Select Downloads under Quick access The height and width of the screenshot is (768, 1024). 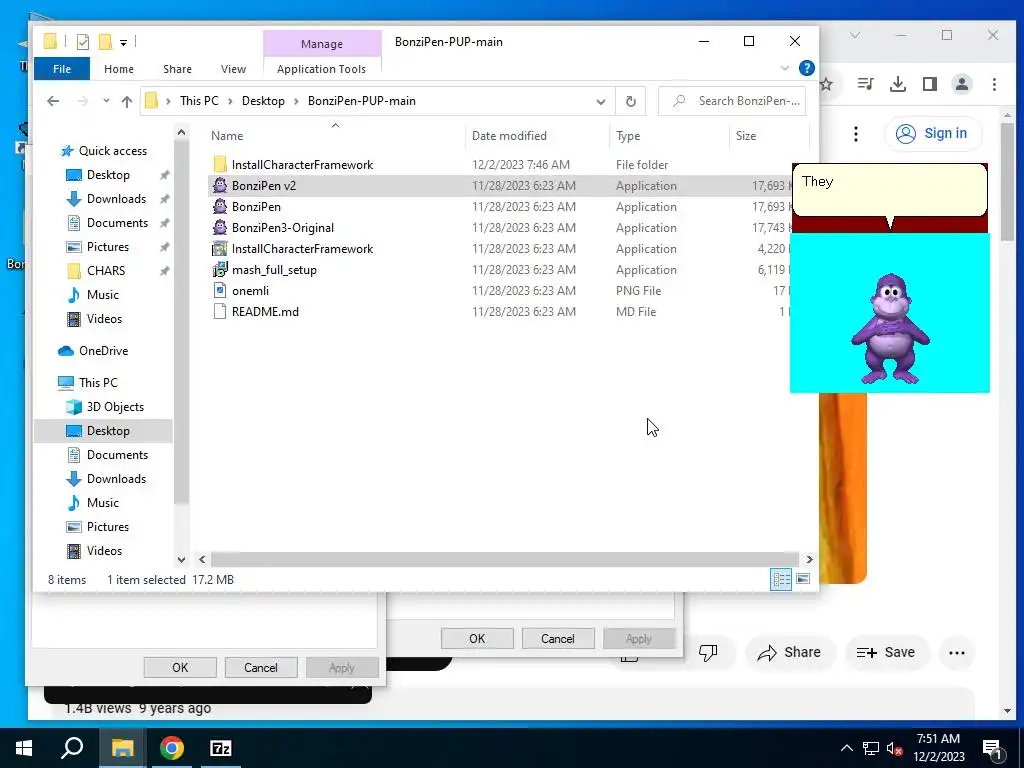(116, 199)
